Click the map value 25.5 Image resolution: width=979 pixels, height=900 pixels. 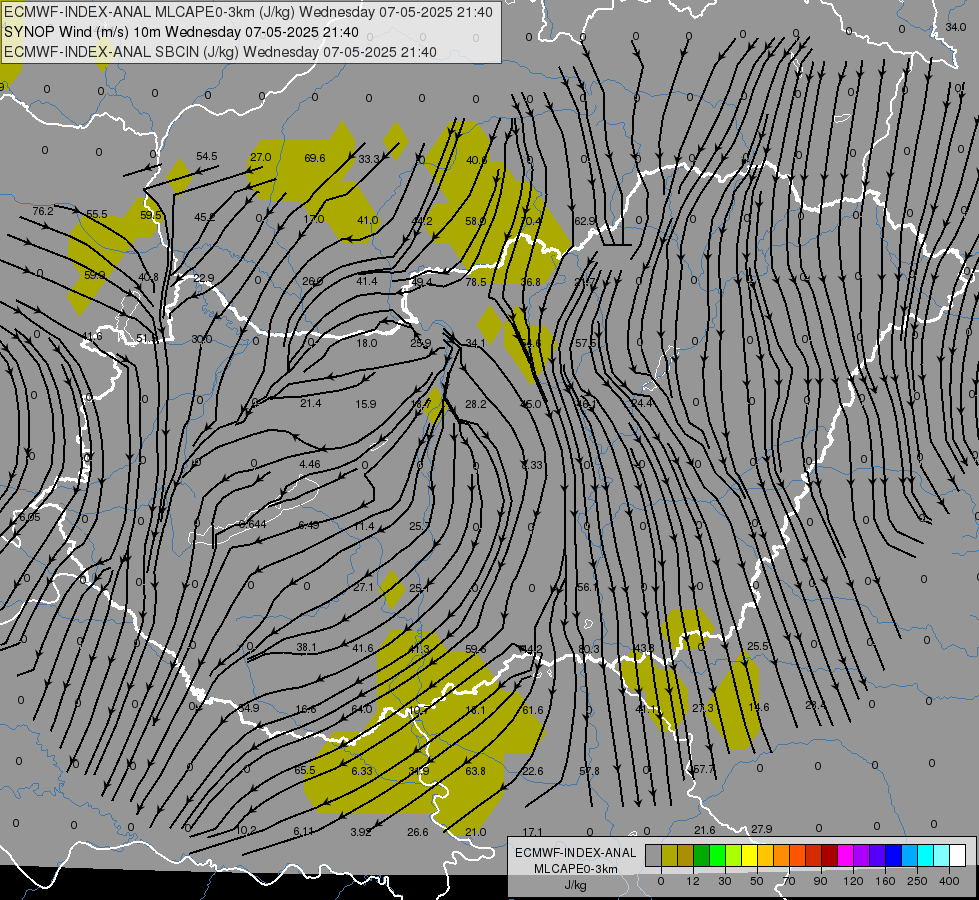(758, 646)
